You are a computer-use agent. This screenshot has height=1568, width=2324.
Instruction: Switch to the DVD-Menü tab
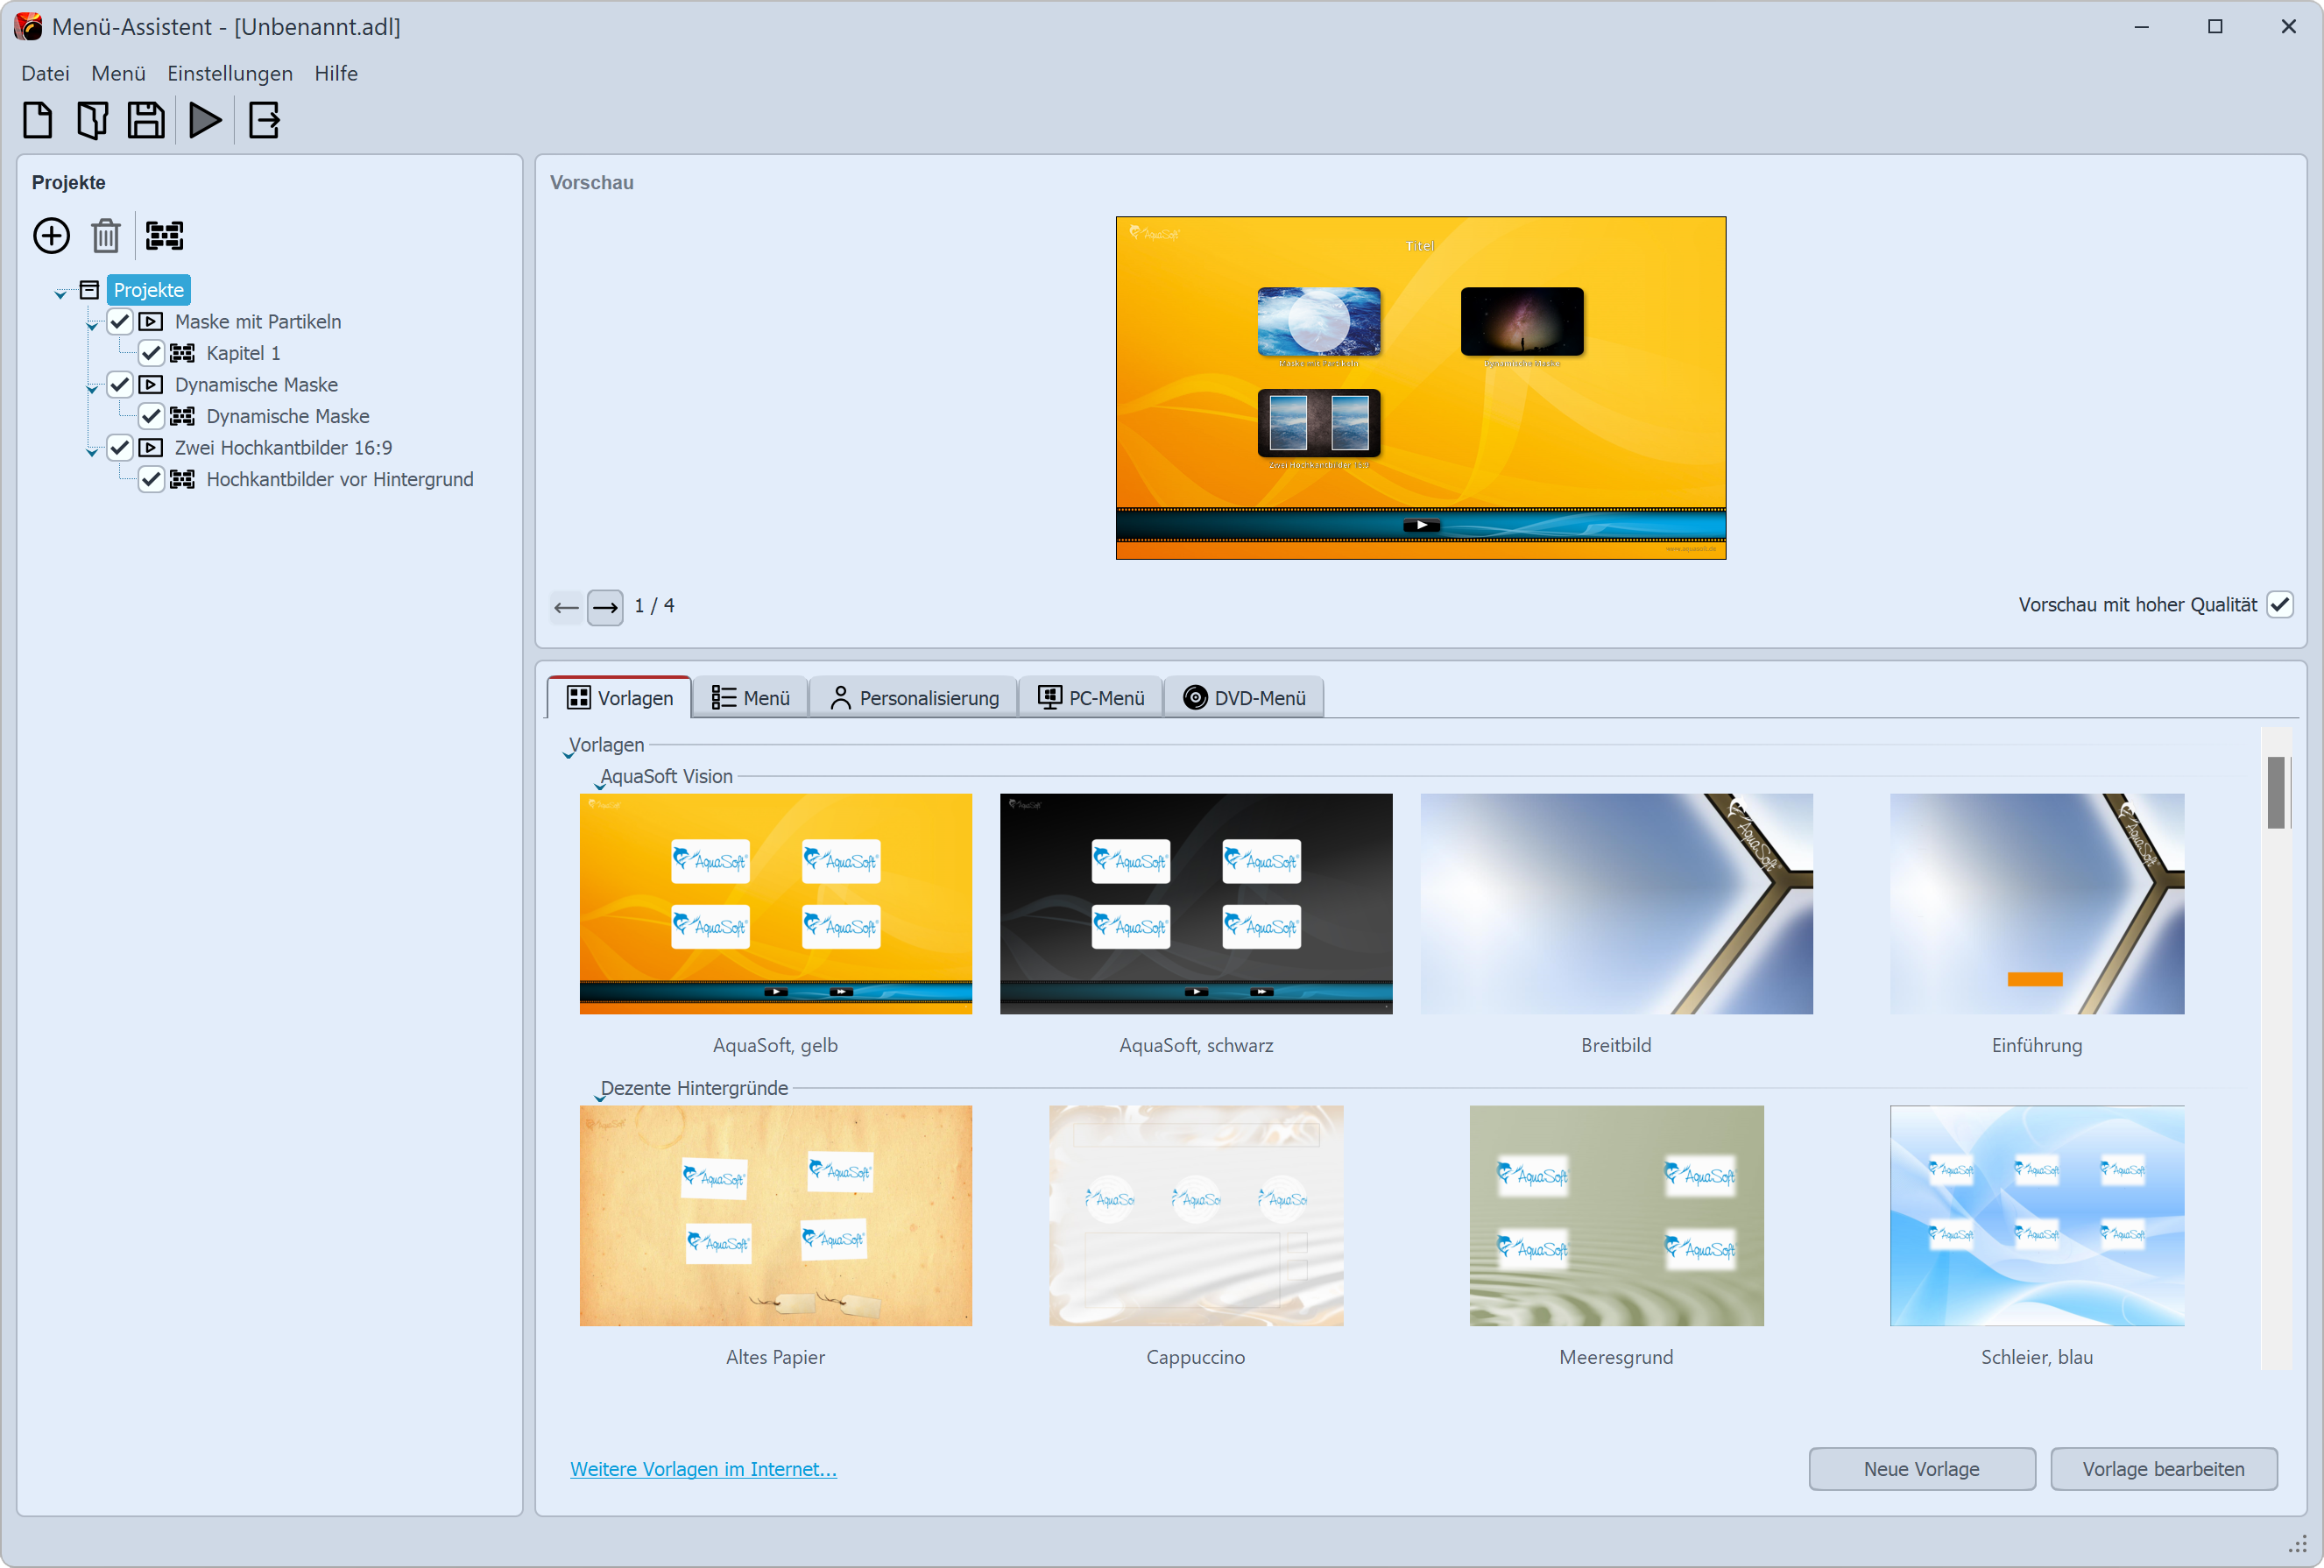tap(1246, 696)
